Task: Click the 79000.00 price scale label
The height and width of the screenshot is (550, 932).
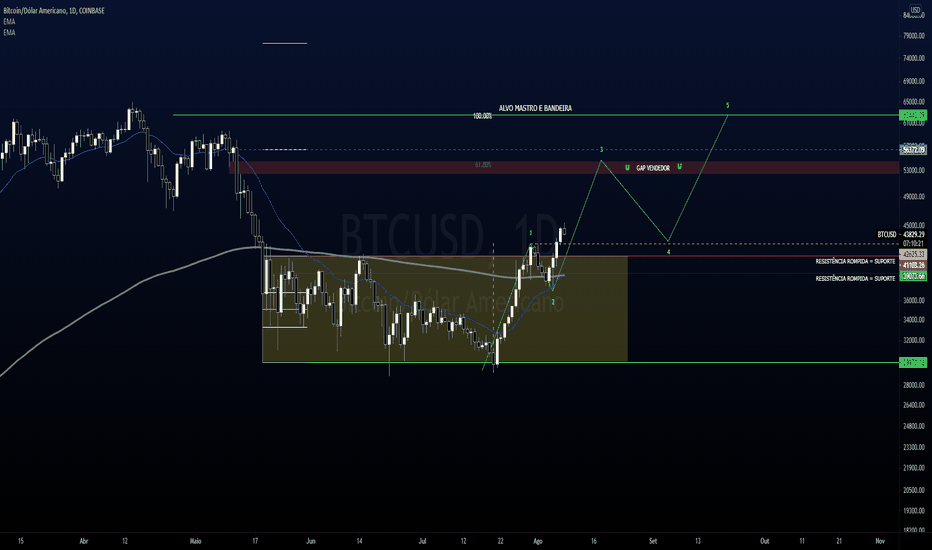Action: pos(914,36)
